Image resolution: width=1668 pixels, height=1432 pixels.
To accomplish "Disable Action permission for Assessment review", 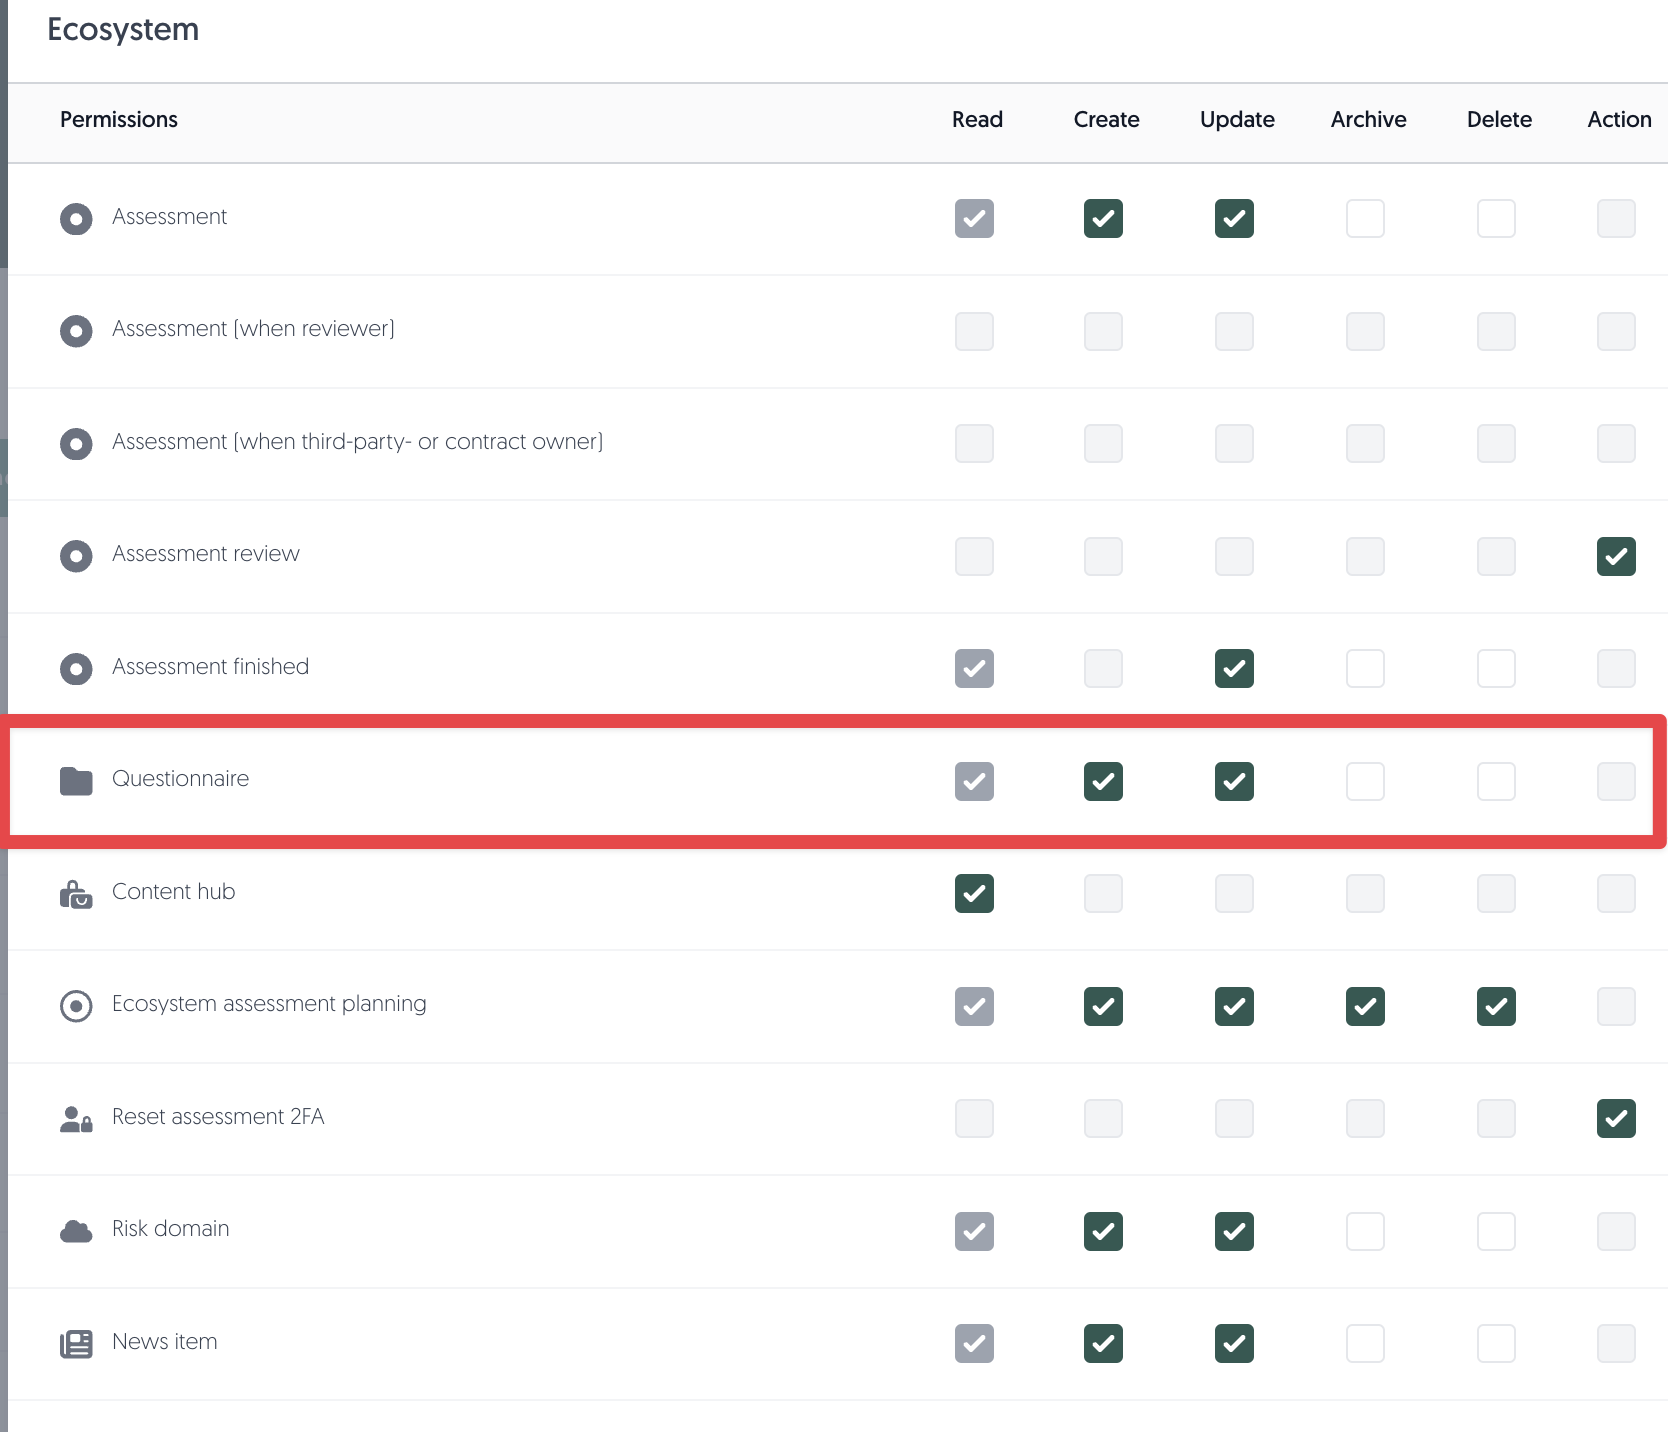I will coord(1616,556).
